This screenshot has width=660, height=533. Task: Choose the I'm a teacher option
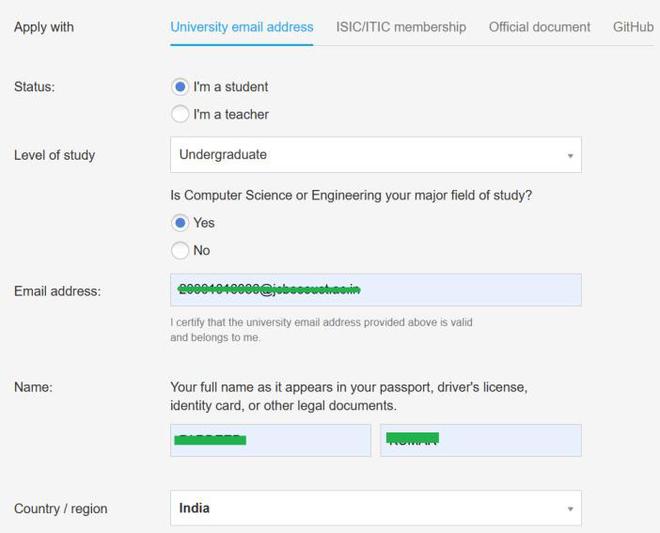pyautogui.click(x=180, y=114)
